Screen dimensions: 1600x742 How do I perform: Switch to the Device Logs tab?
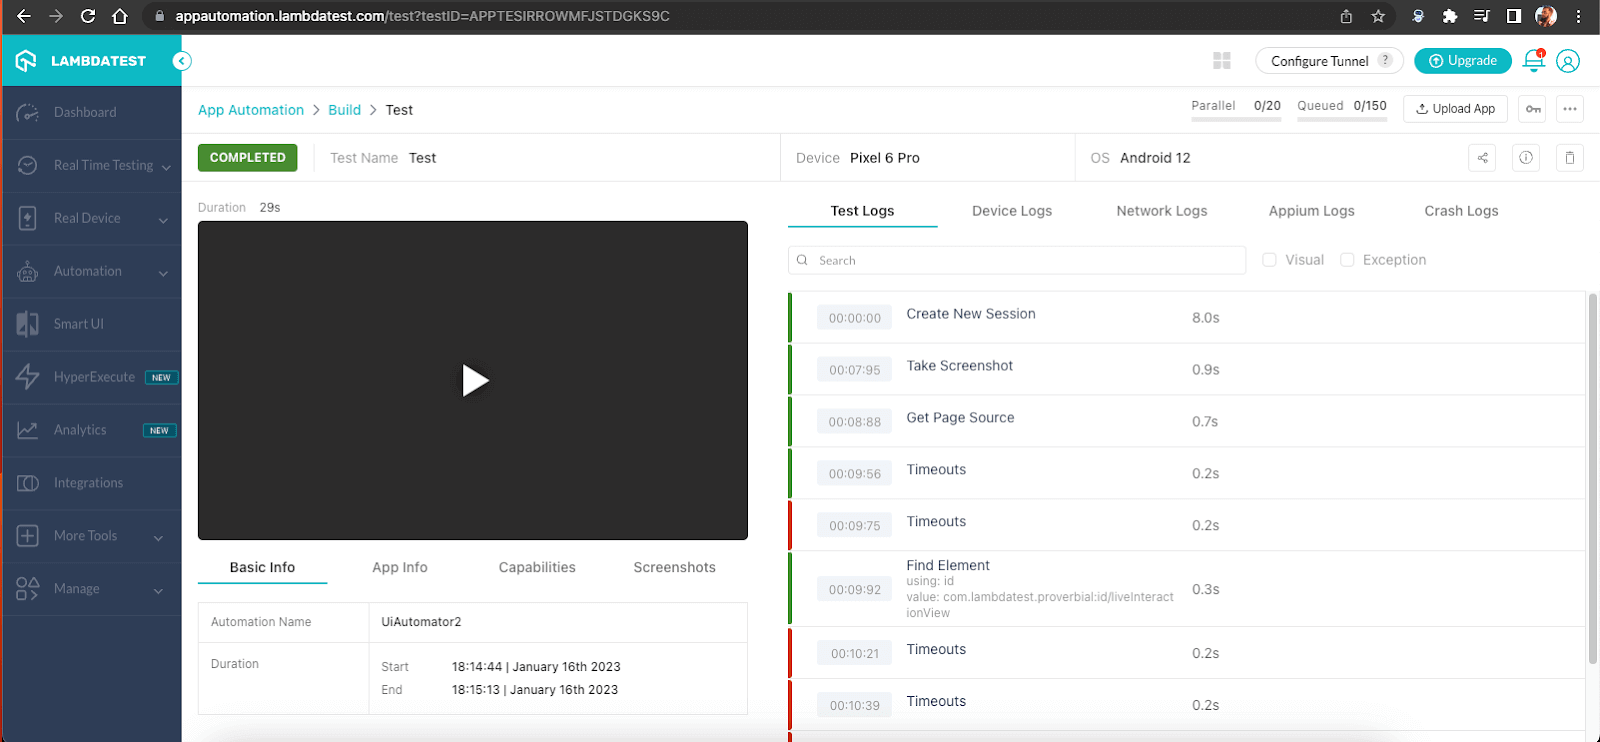tap(1011, 211)
